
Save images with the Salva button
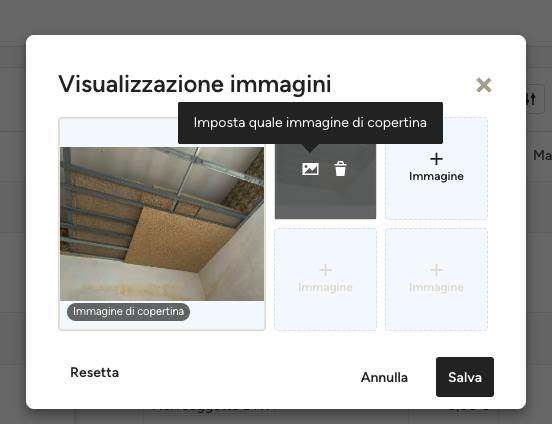pyautogui.click(x=465, y=377)
